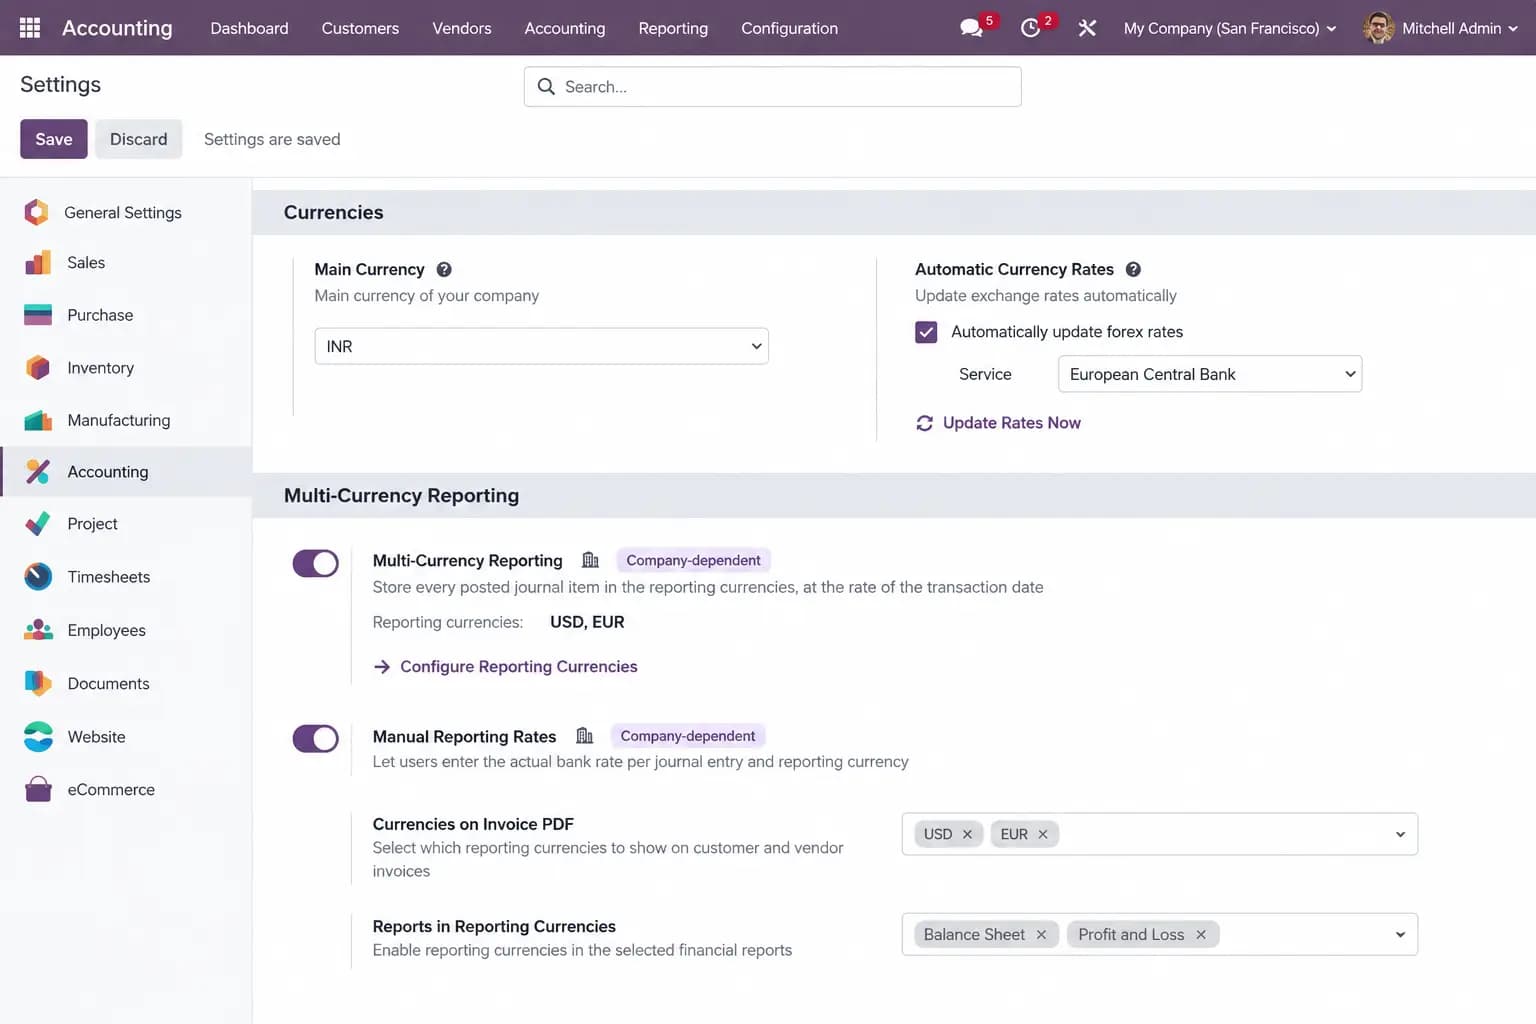Remove USD tag from Invoice PDF currencies
1536x1024 pixels.
point(967,834)
